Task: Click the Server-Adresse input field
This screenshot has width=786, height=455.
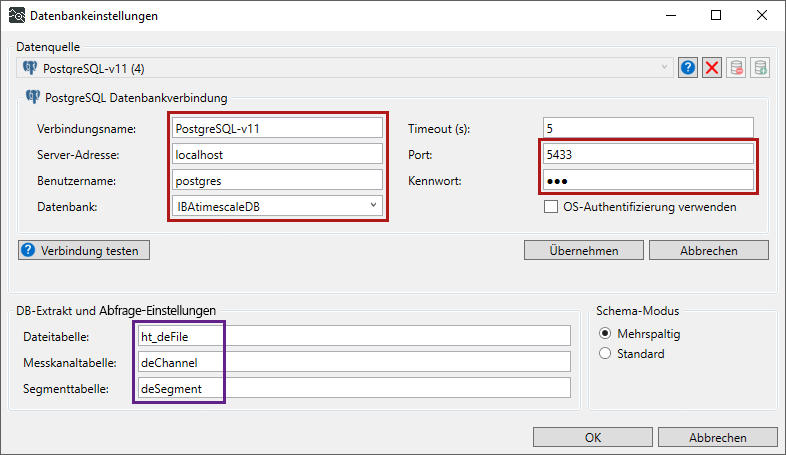Action: (276, 154)
